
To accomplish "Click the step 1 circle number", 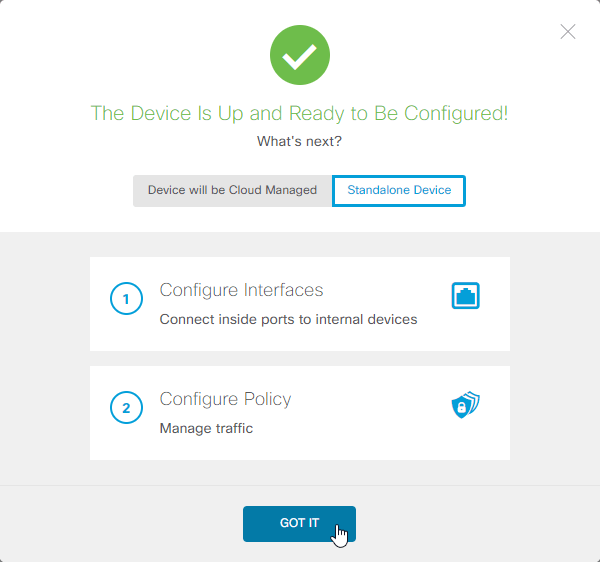I will click(126, 298).
